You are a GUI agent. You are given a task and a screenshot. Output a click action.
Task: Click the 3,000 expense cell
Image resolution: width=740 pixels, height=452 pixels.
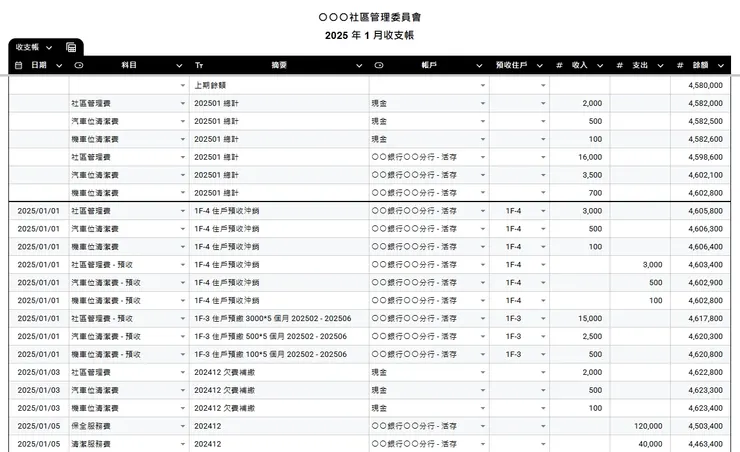[x=640, y=265]
